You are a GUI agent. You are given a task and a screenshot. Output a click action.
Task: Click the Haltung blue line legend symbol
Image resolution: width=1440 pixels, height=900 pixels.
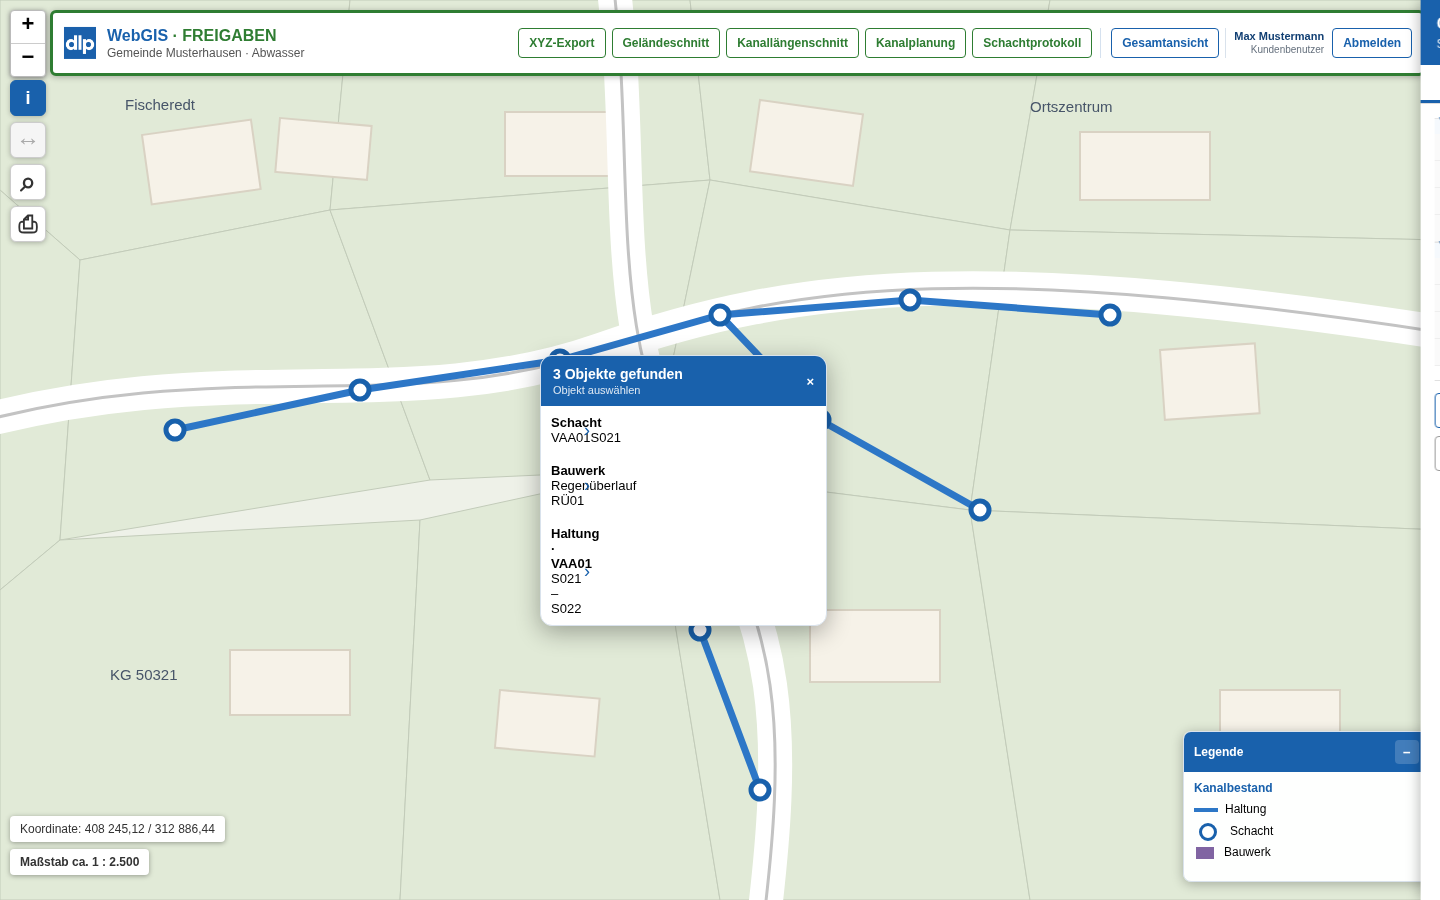[x=1206, y=810]
